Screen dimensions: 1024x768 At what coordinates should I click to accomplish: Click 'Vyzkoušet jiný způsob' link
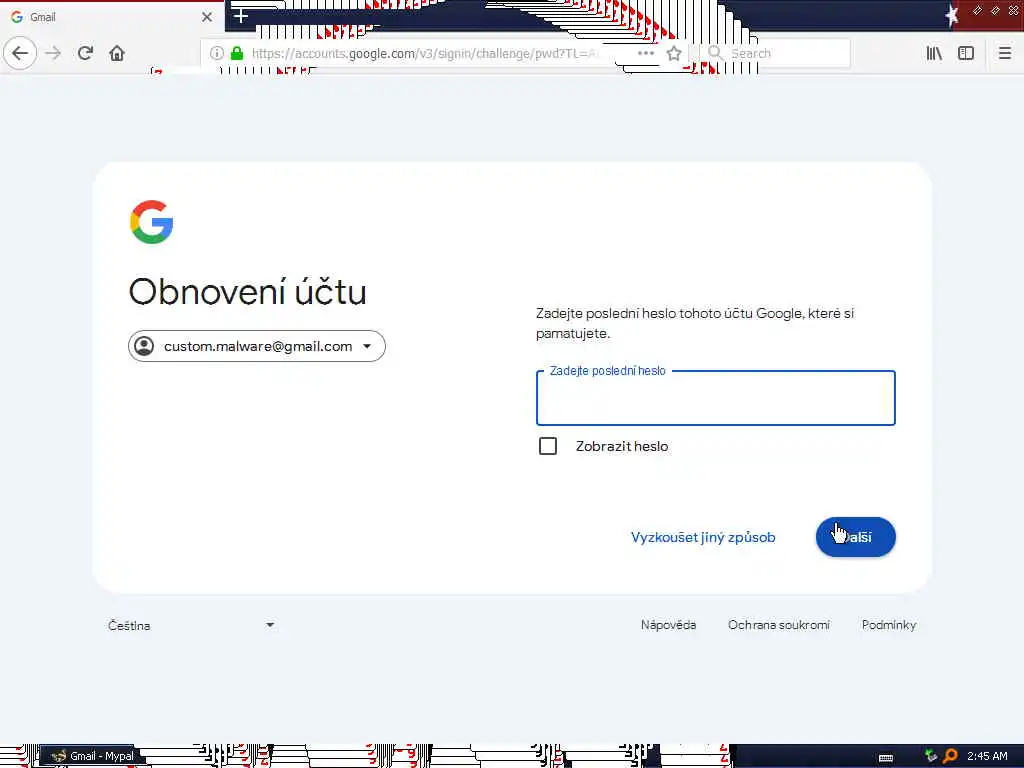click(703, 537)
